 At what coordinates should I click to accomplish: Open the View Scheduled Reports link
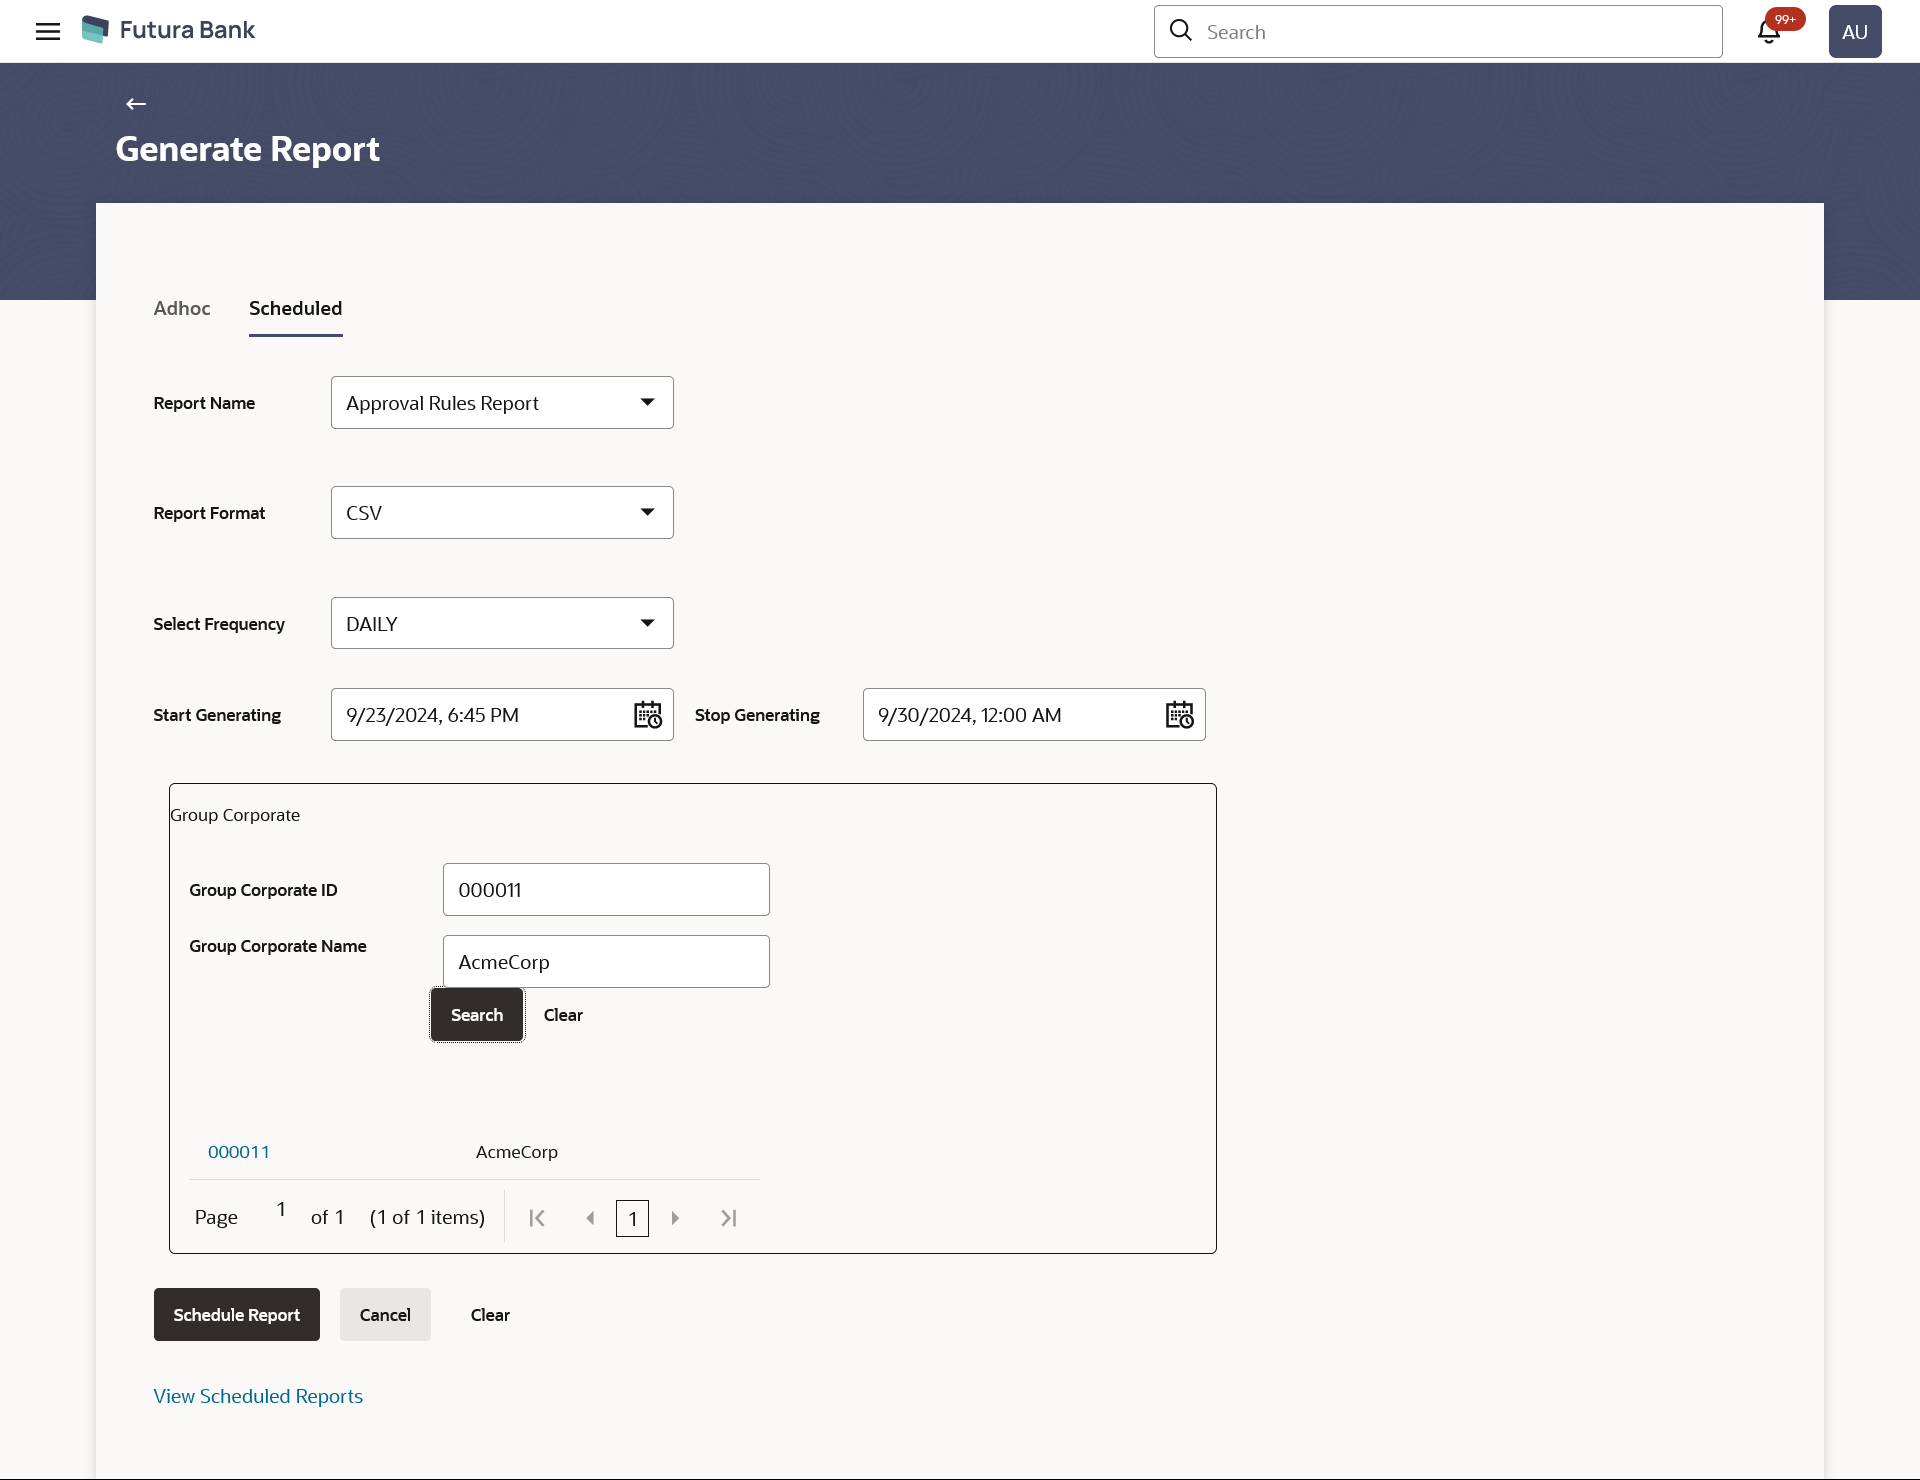click(258, 1396)
